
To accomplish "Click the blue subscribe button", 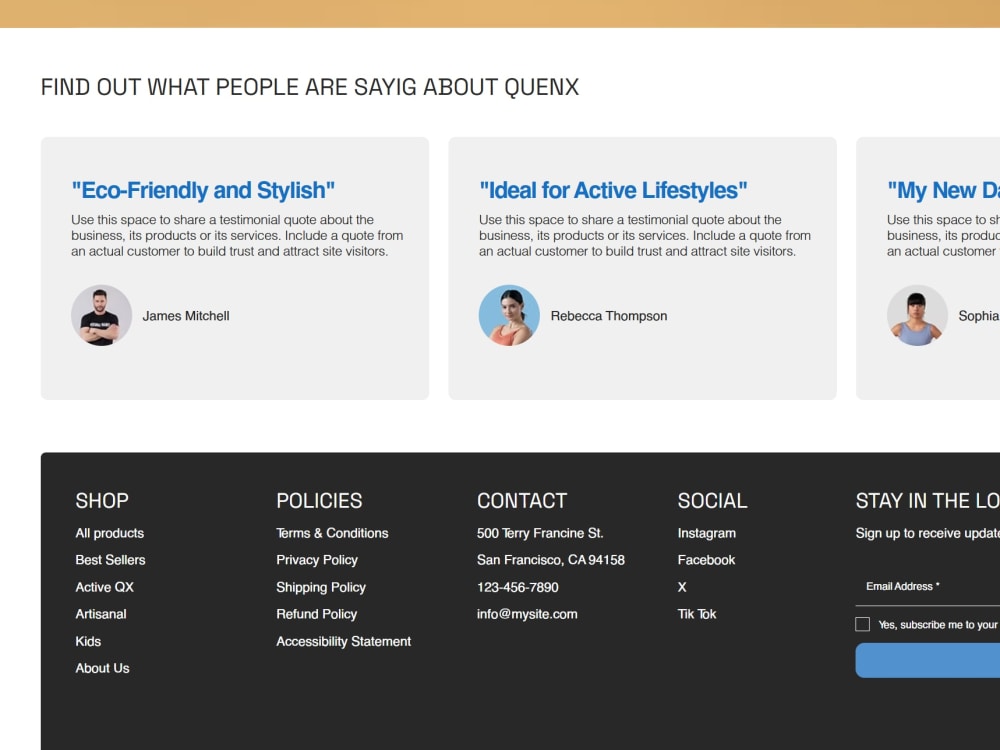I will (x=927, y=660).
